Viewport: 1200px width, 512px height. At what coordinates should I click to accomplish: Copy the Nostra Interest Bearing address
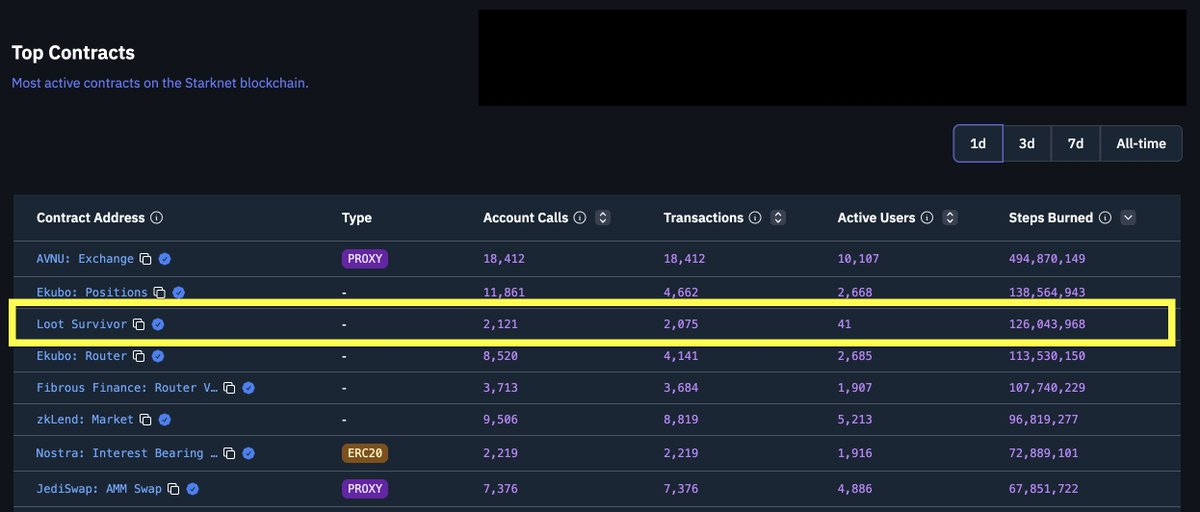click(x=229, y=453)
